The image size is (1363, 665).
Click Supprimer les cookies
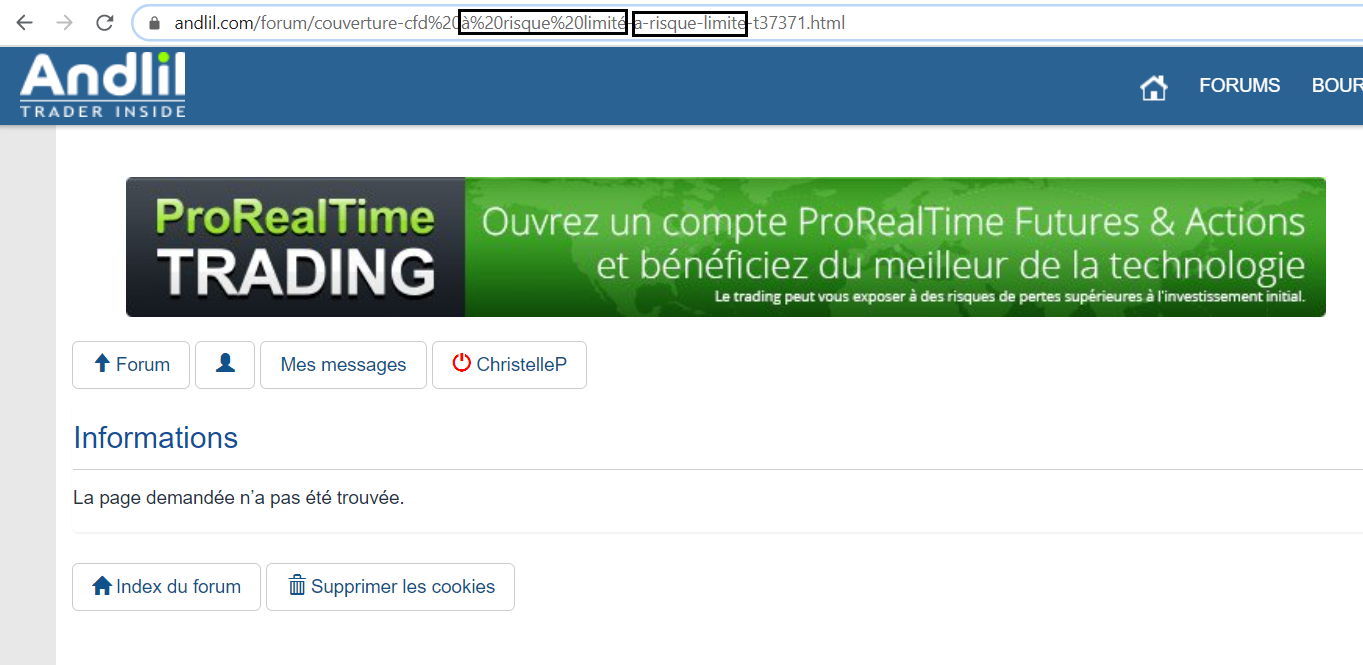click(x=390, y=587)
